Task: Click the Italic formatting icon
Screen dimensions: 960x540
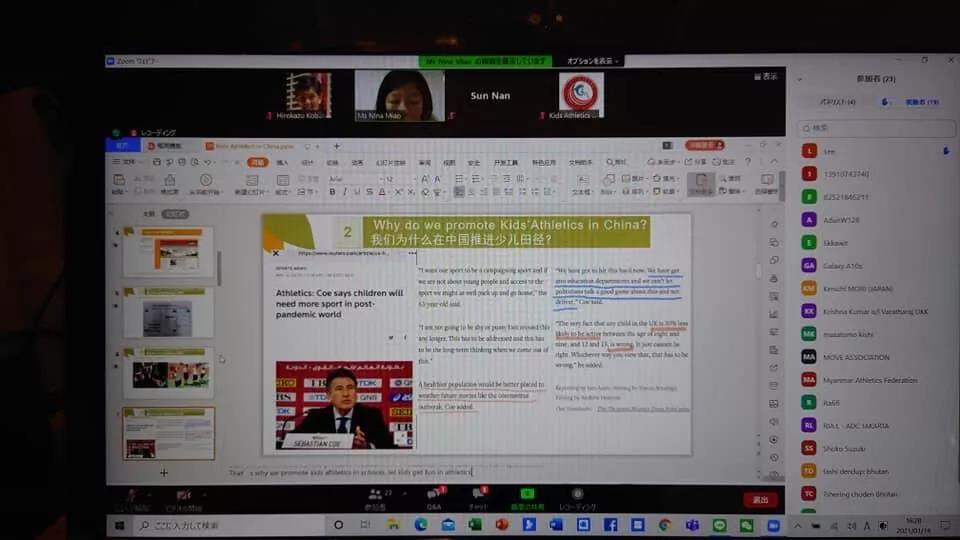Action: [x=345, y=192]
